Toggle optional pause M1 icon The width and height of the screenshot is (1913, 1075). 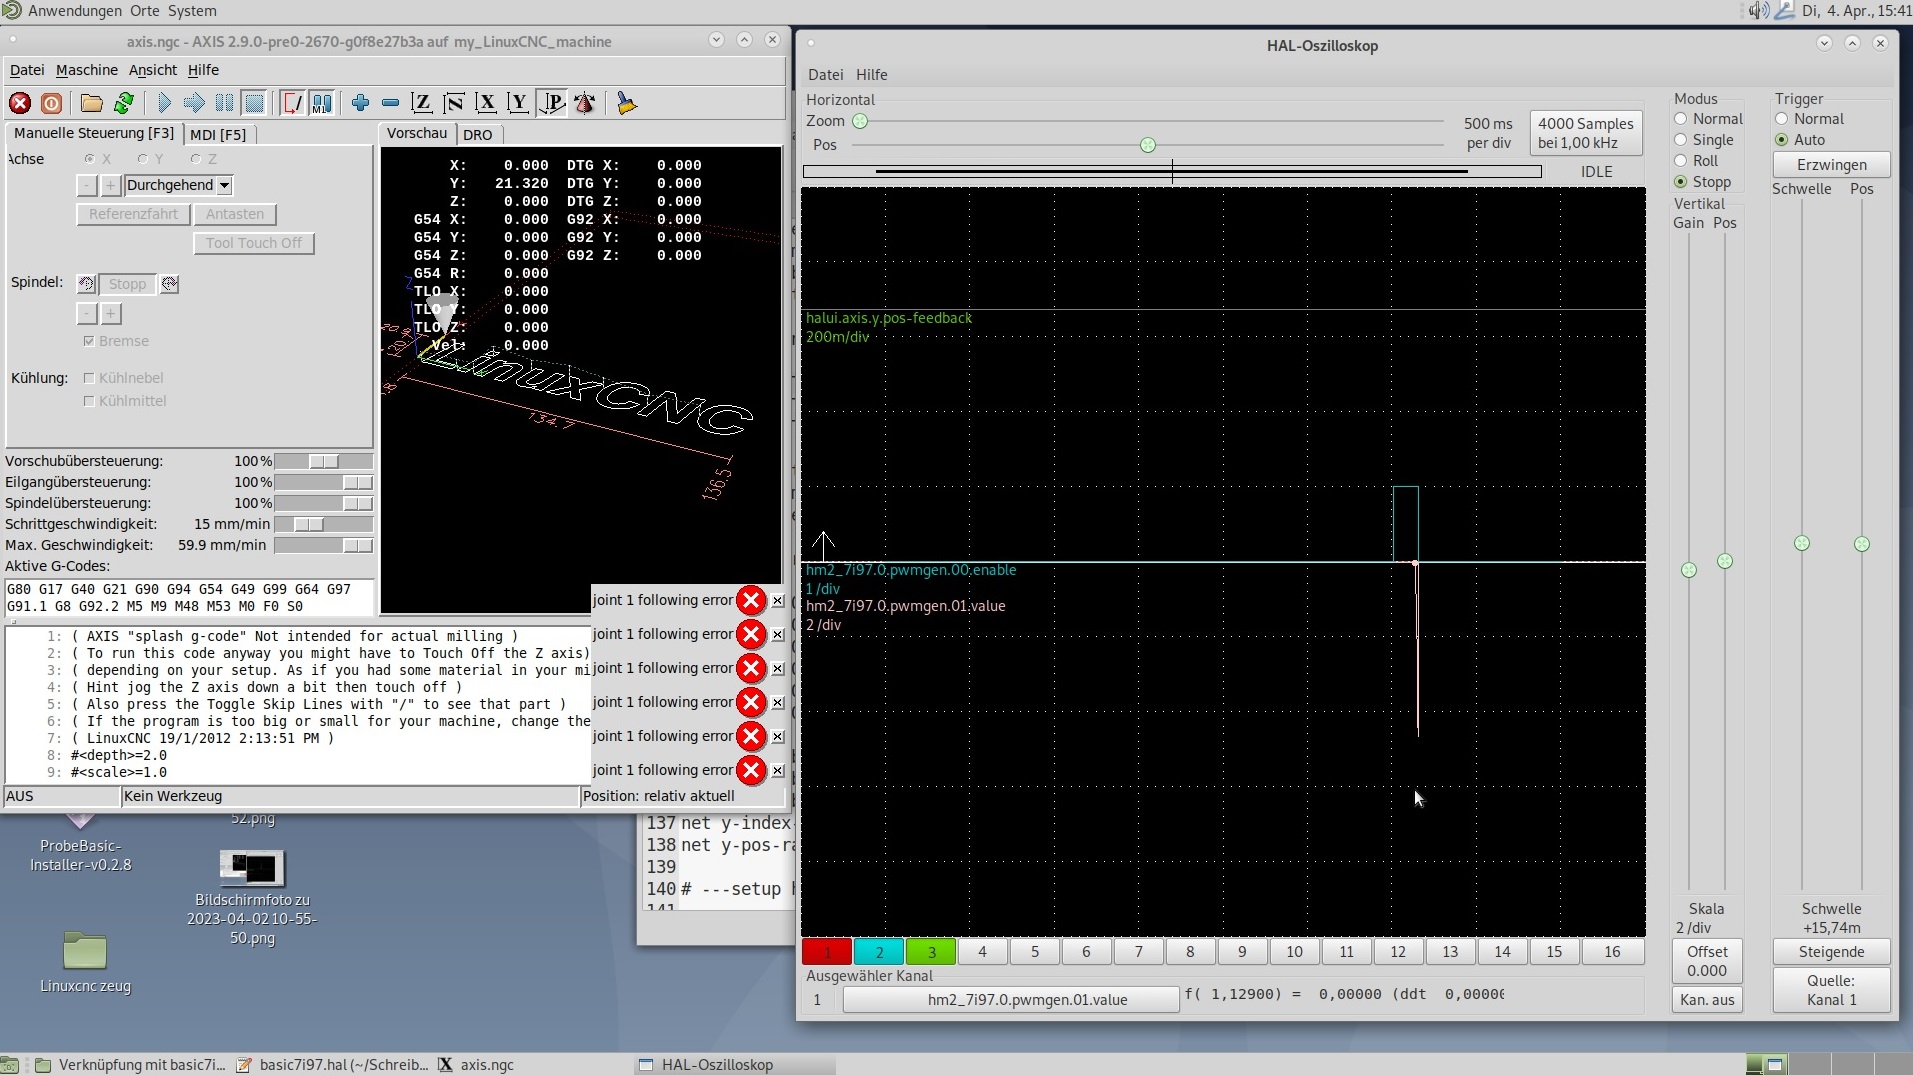322,103
